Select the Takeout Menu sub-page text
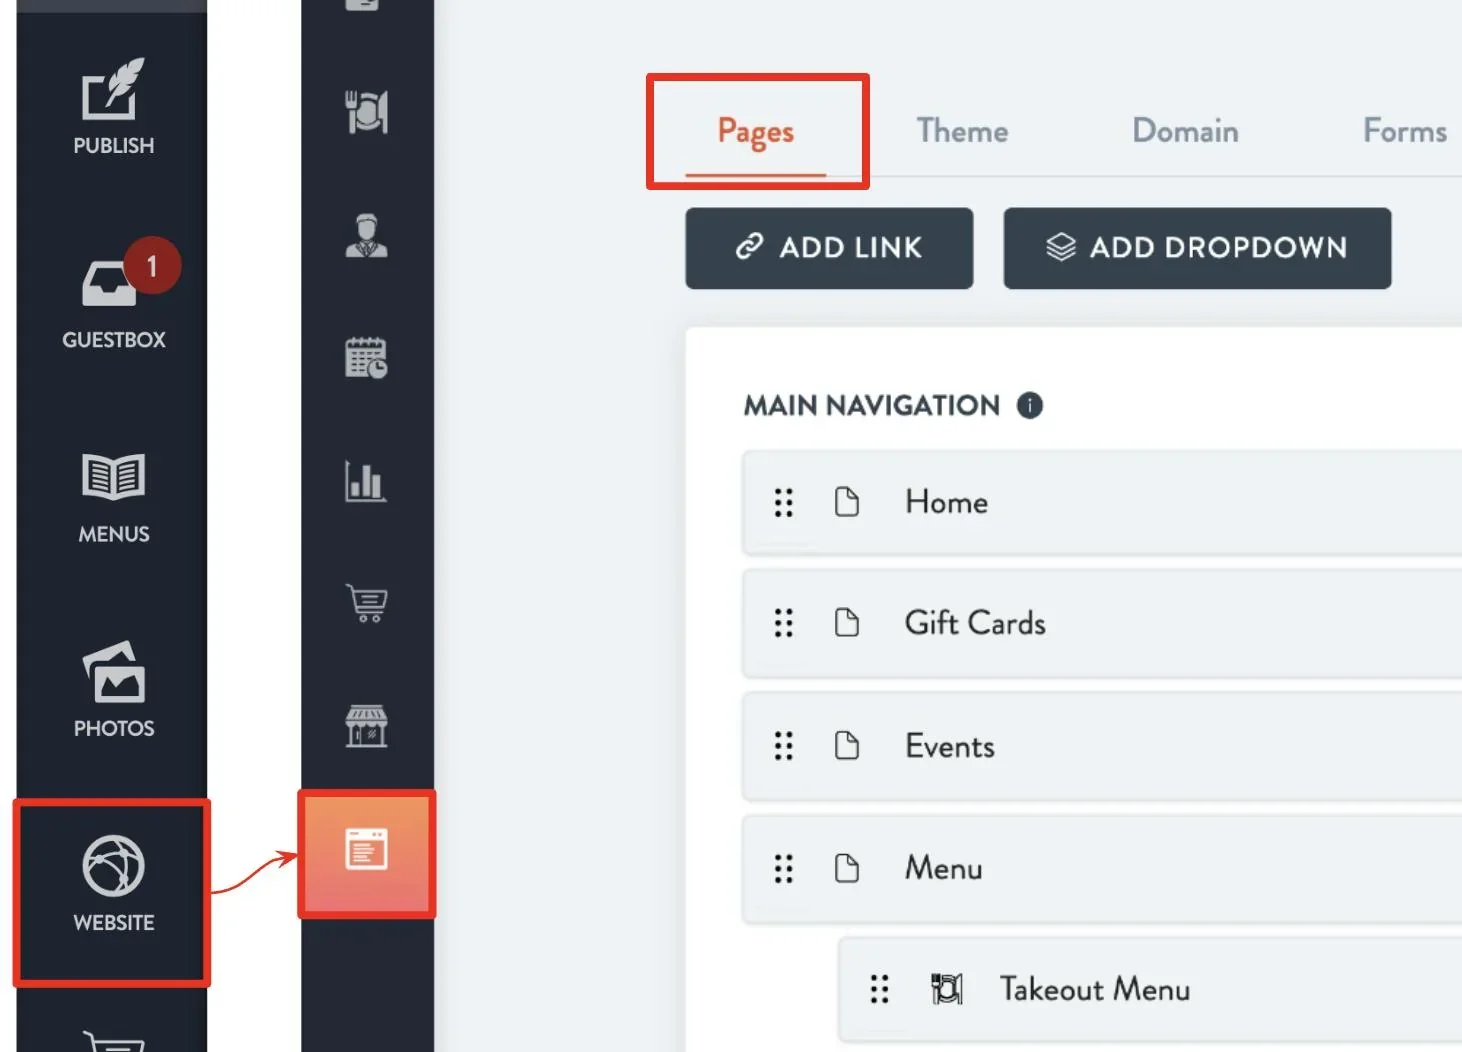The image size is (1462, 1052). click(x=1095, y=989)
